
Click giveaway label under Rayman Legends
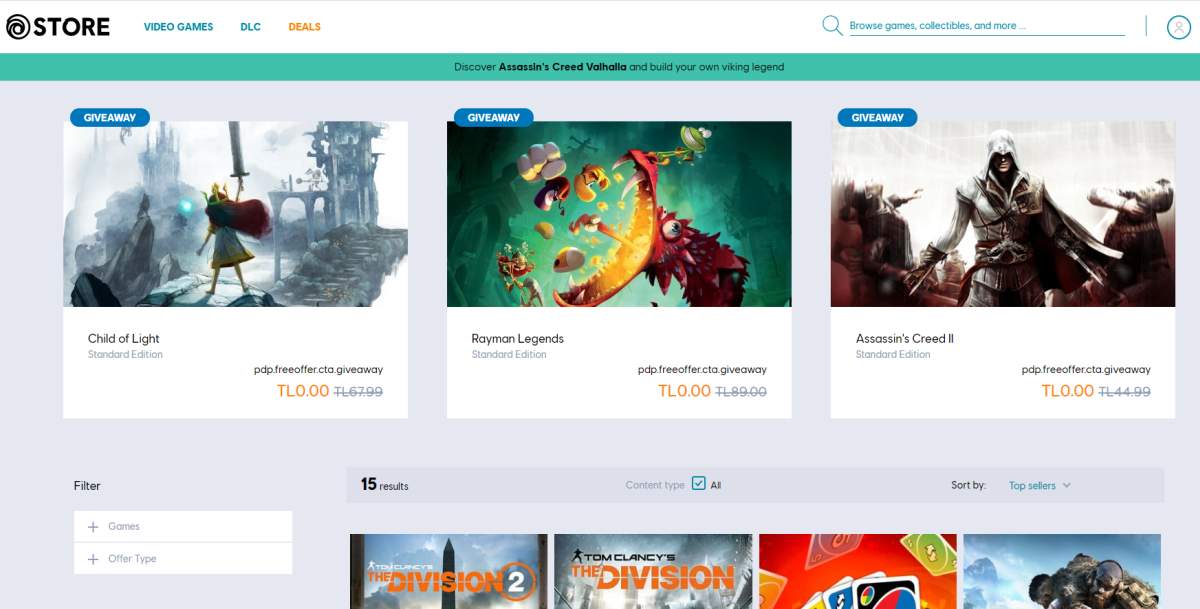click(x=702, y=370)
